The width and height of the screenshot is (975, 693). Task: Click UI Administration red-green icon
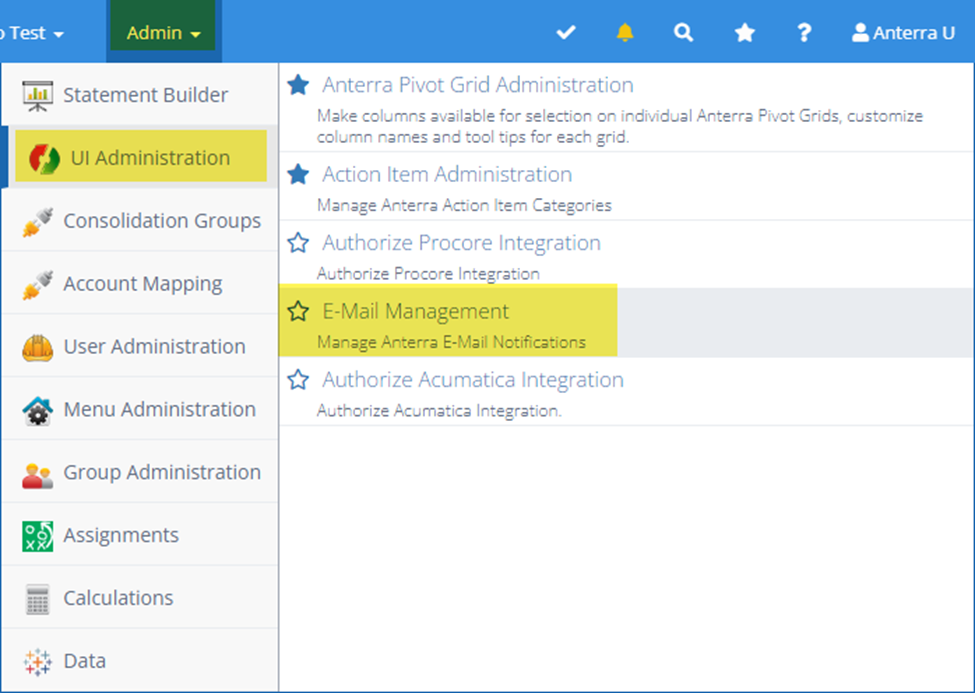tap(44, 159)
